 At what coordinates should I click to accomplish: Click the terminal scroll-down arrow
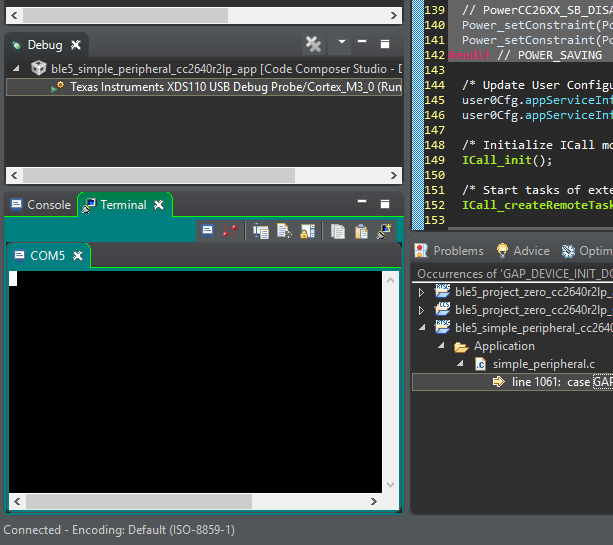point(390,485)
